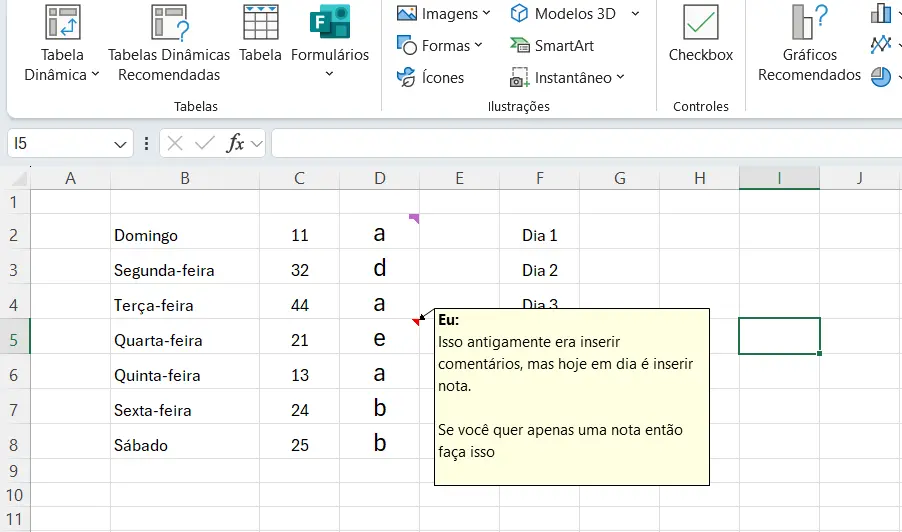Image resolution: width=902 pixels, height=532 pixels.
Task: Click into the formula bar input
Action: 586,143
